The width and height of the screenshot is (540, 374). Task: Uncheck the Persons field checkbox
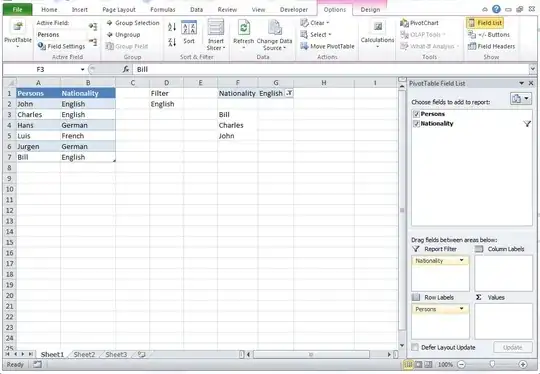click(x=416, y=114)
